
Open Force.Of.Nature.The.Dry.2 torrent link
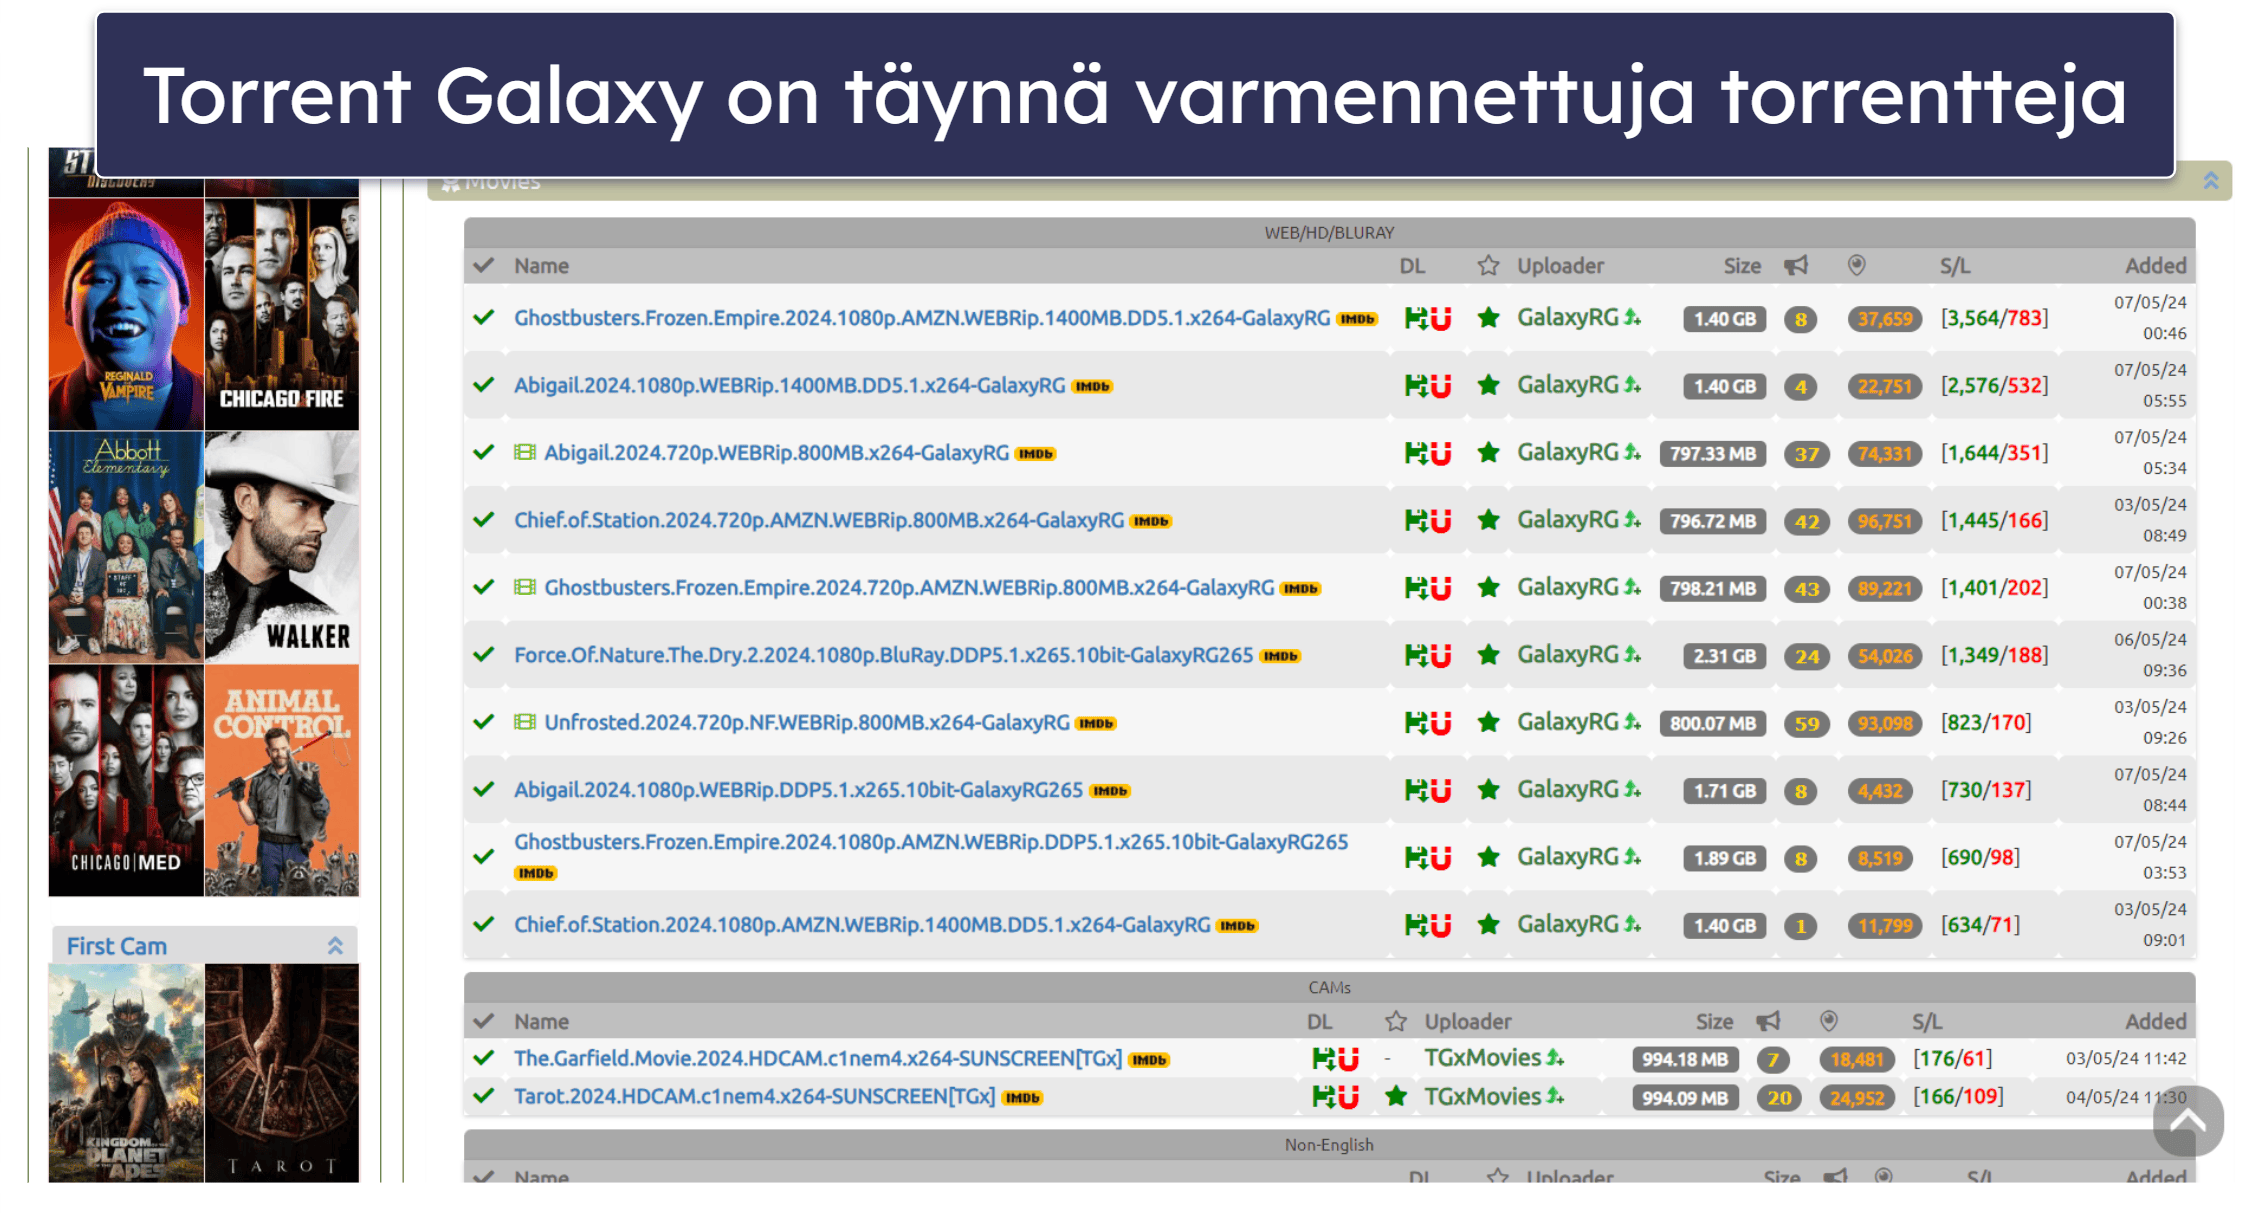[x=883, y=655]
